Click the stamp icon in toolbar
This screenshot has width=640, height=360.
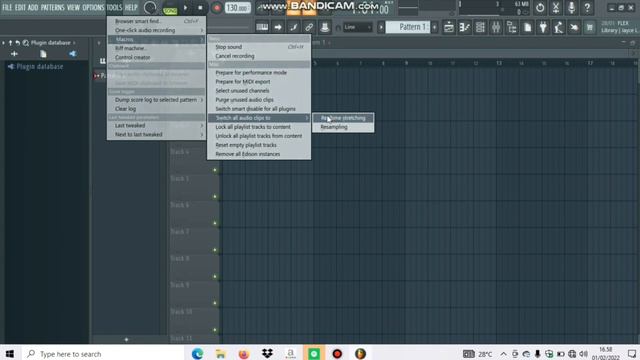point(324,27)
